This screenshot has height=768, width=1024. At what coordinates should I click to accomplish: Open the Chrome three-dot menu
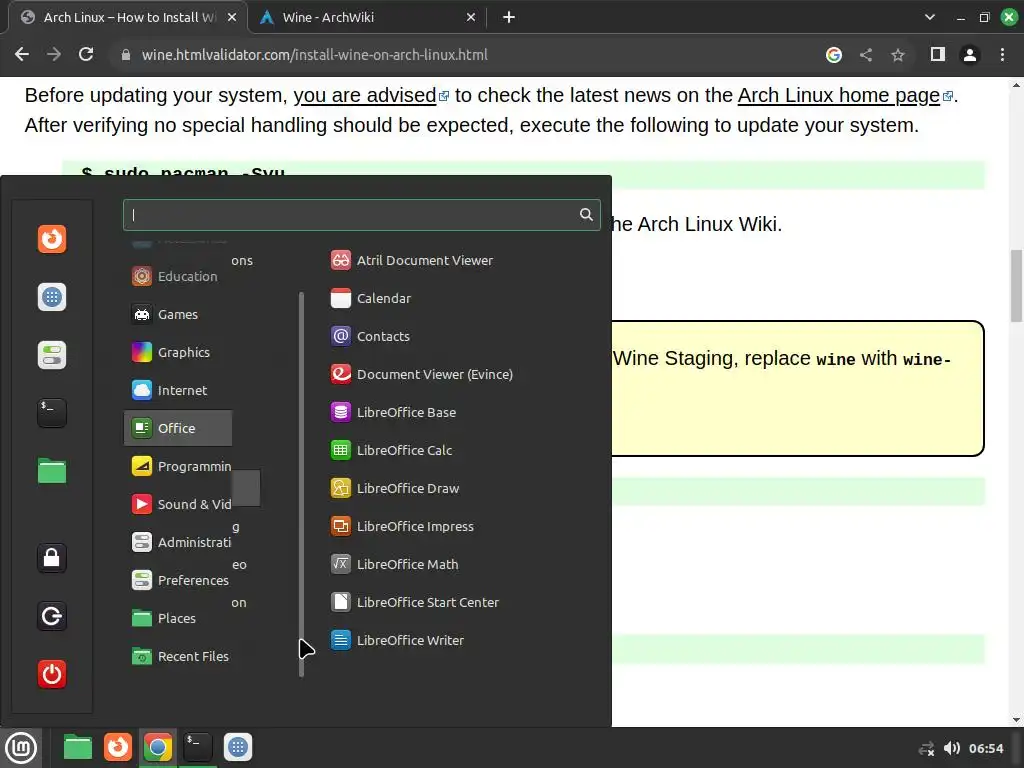1002,55
